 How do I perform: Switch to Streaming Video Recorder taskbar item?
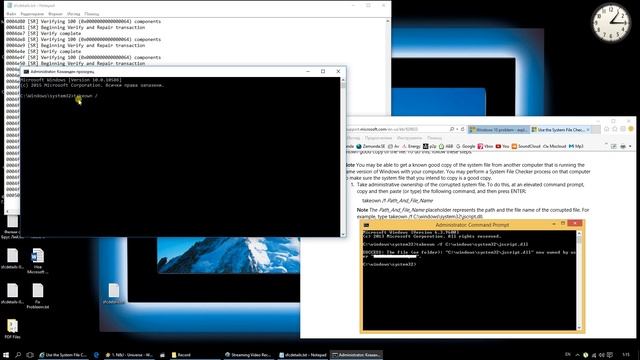248,355
